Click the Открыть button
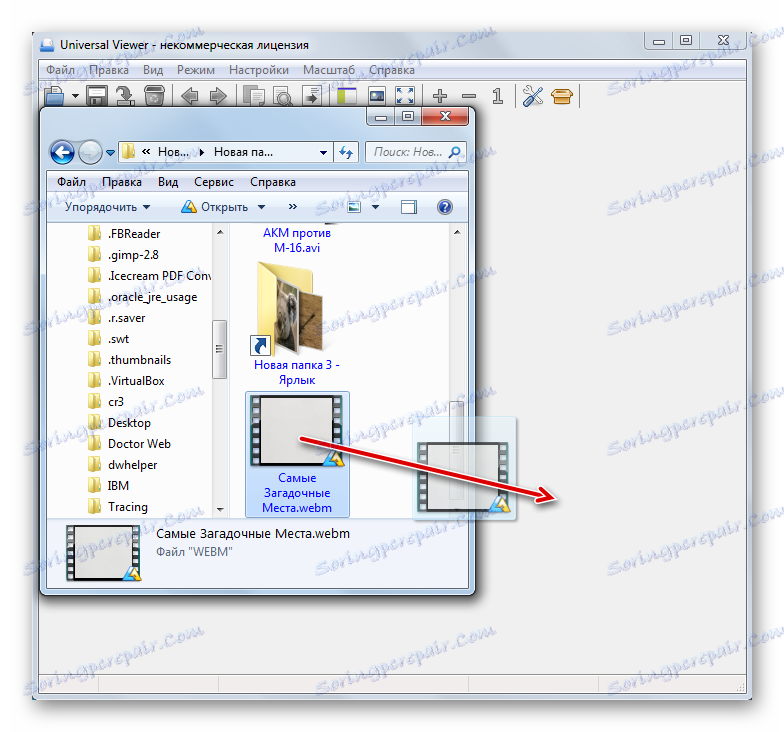 click(214, 207)
